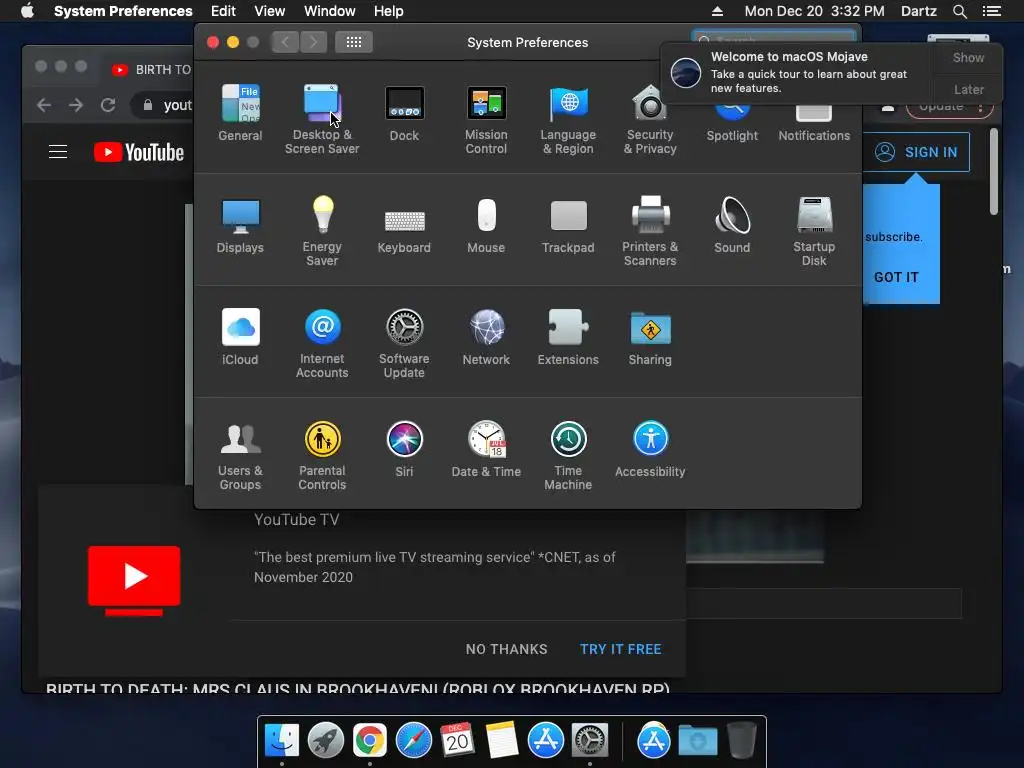
Task: Open Finder from the Dock
Action: coord(282,741)
